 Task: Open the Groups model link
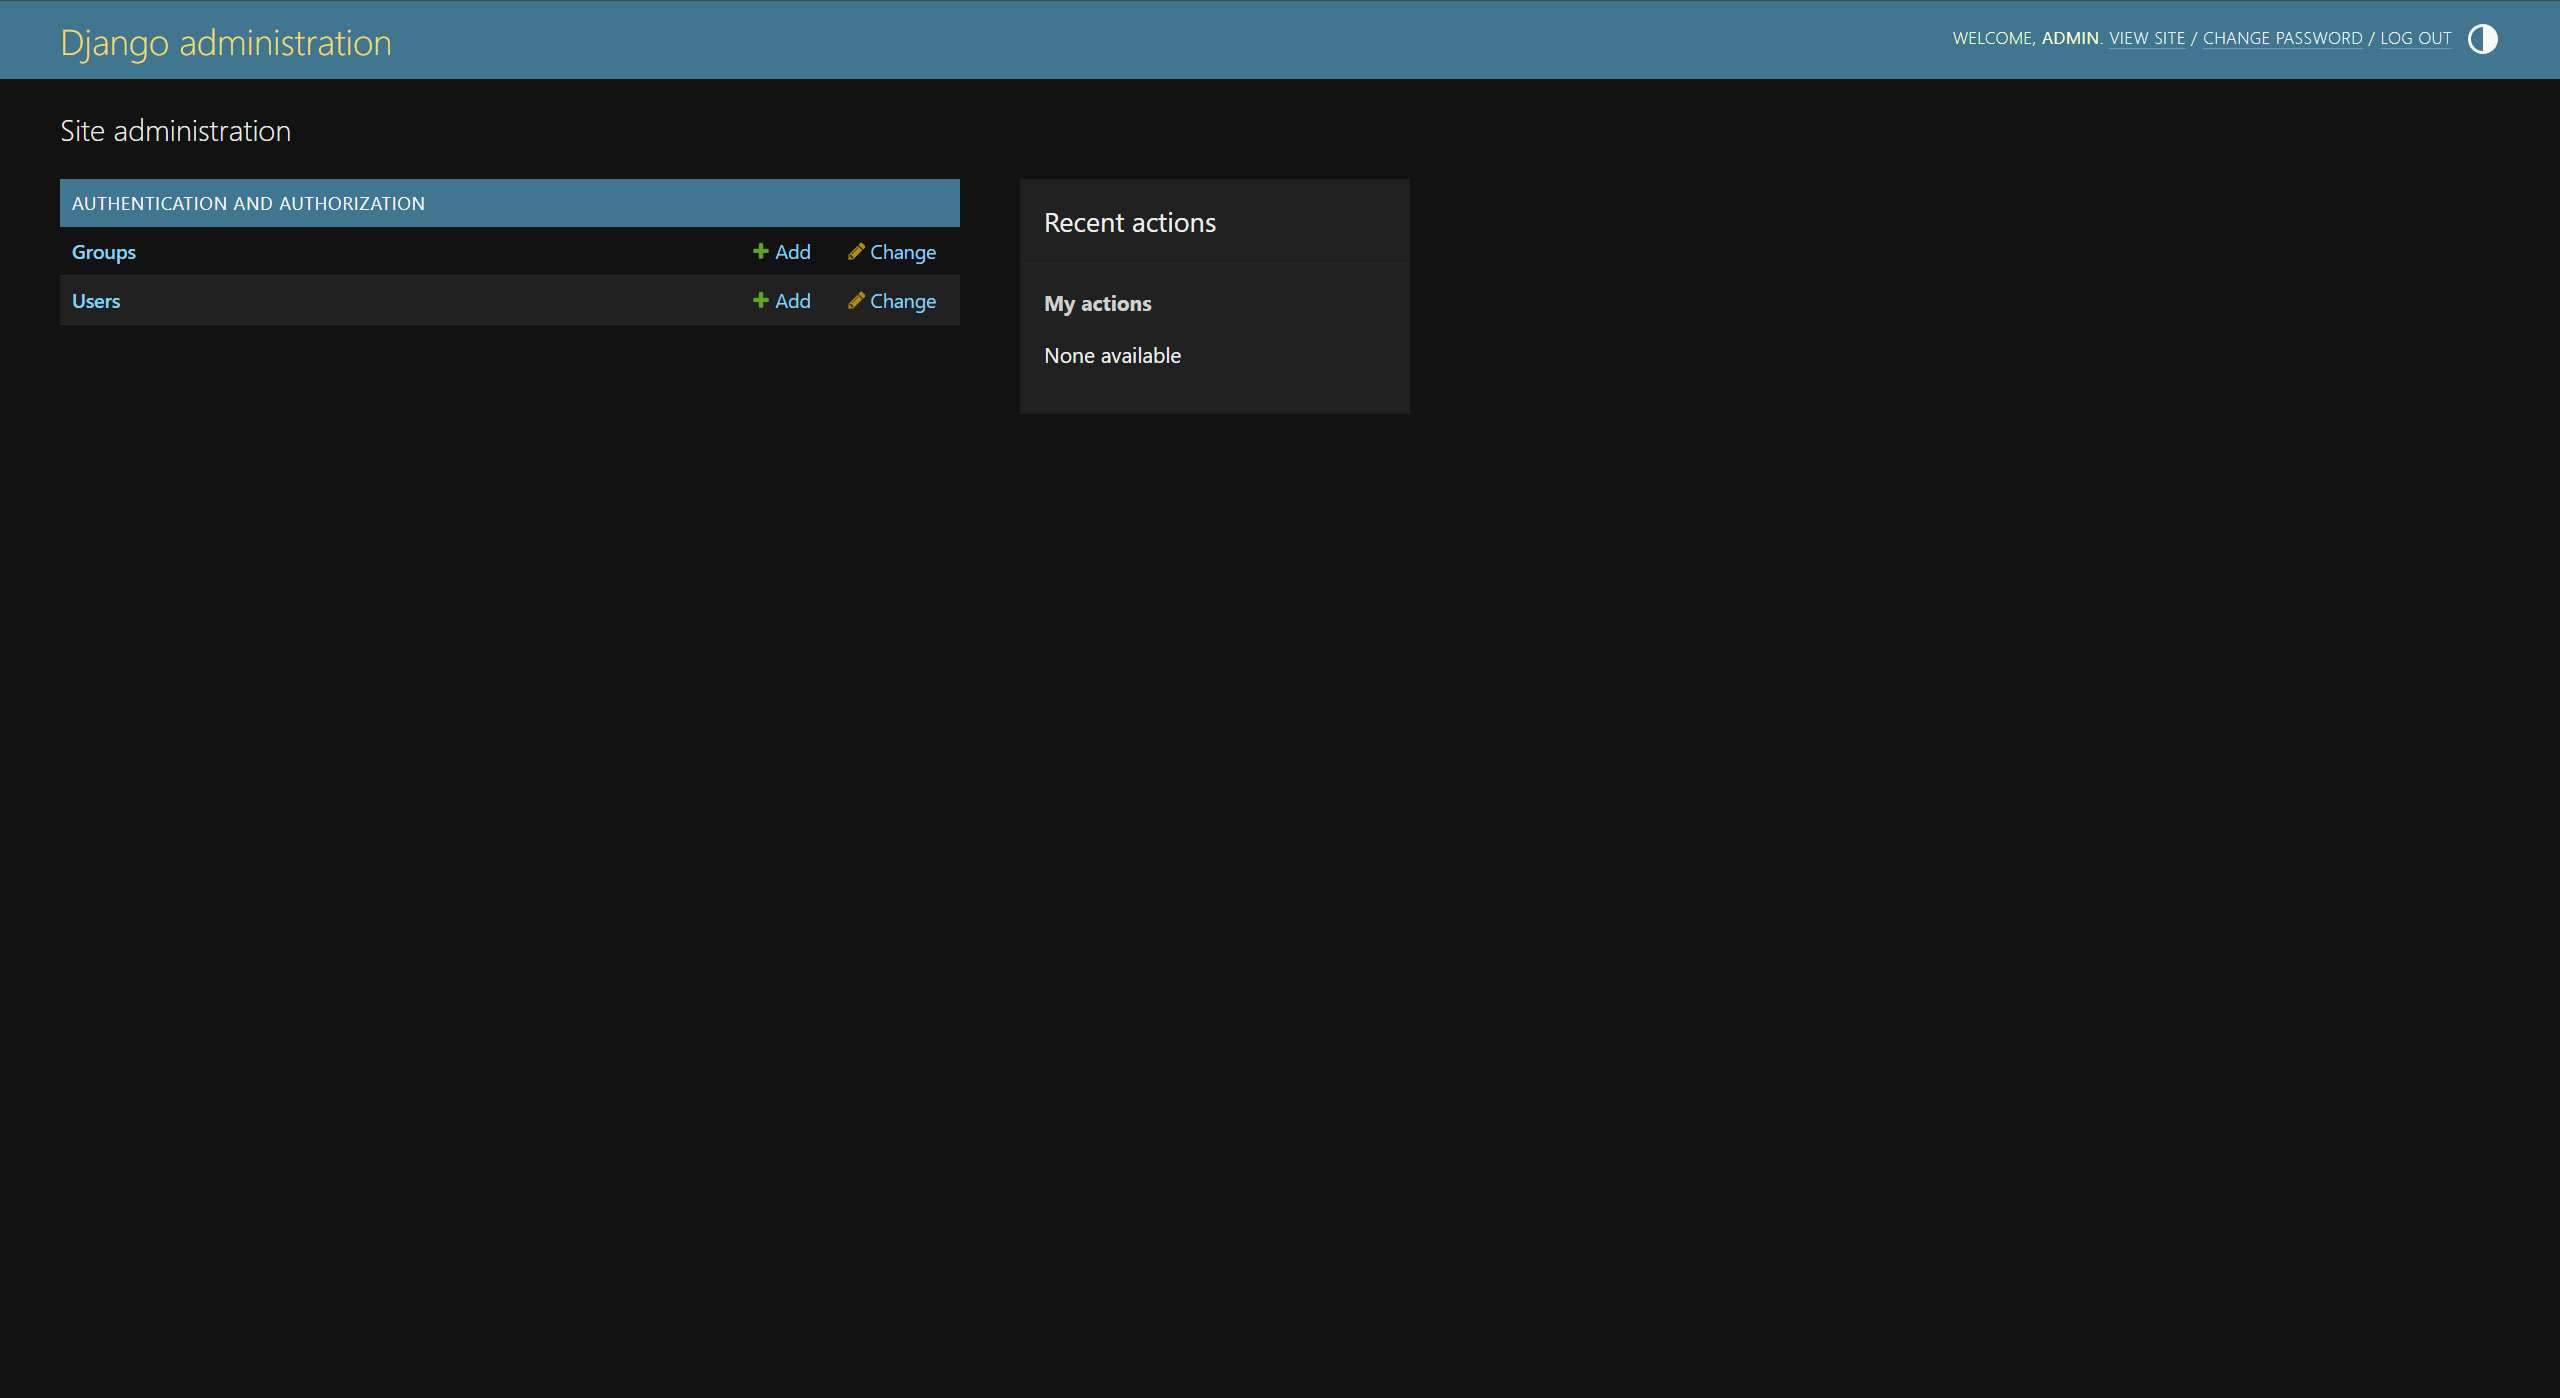104,252
